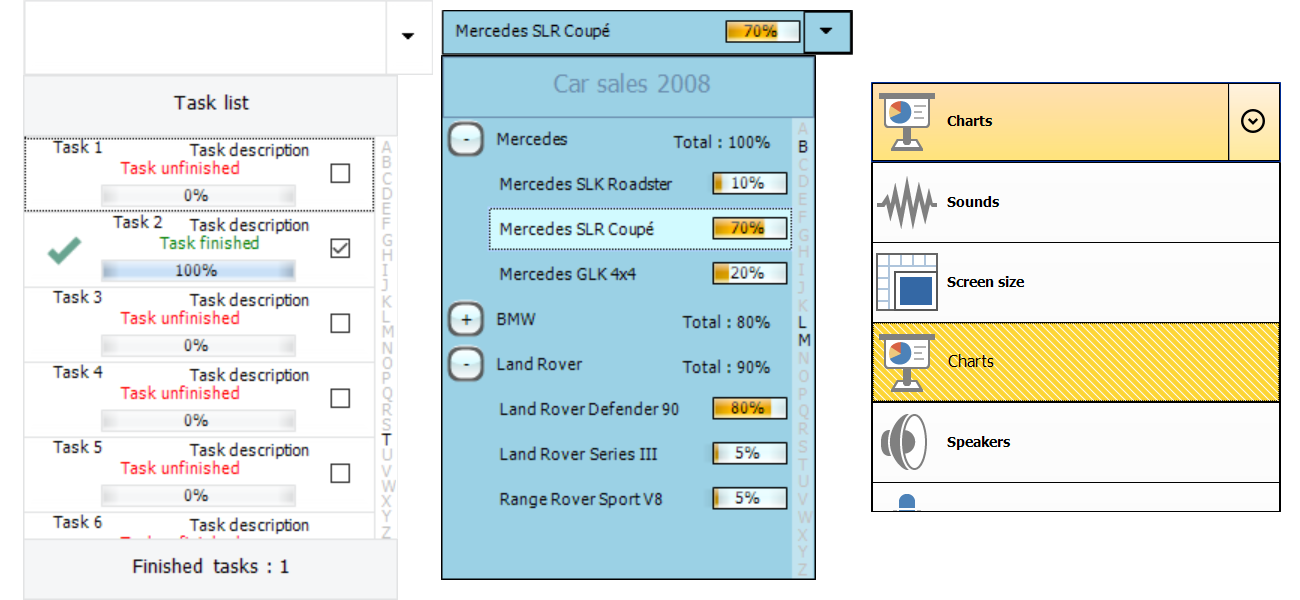This screenshot has width=1300, height=600.
Task: Click the Task 1 label
Action: (x=78, y=148)
